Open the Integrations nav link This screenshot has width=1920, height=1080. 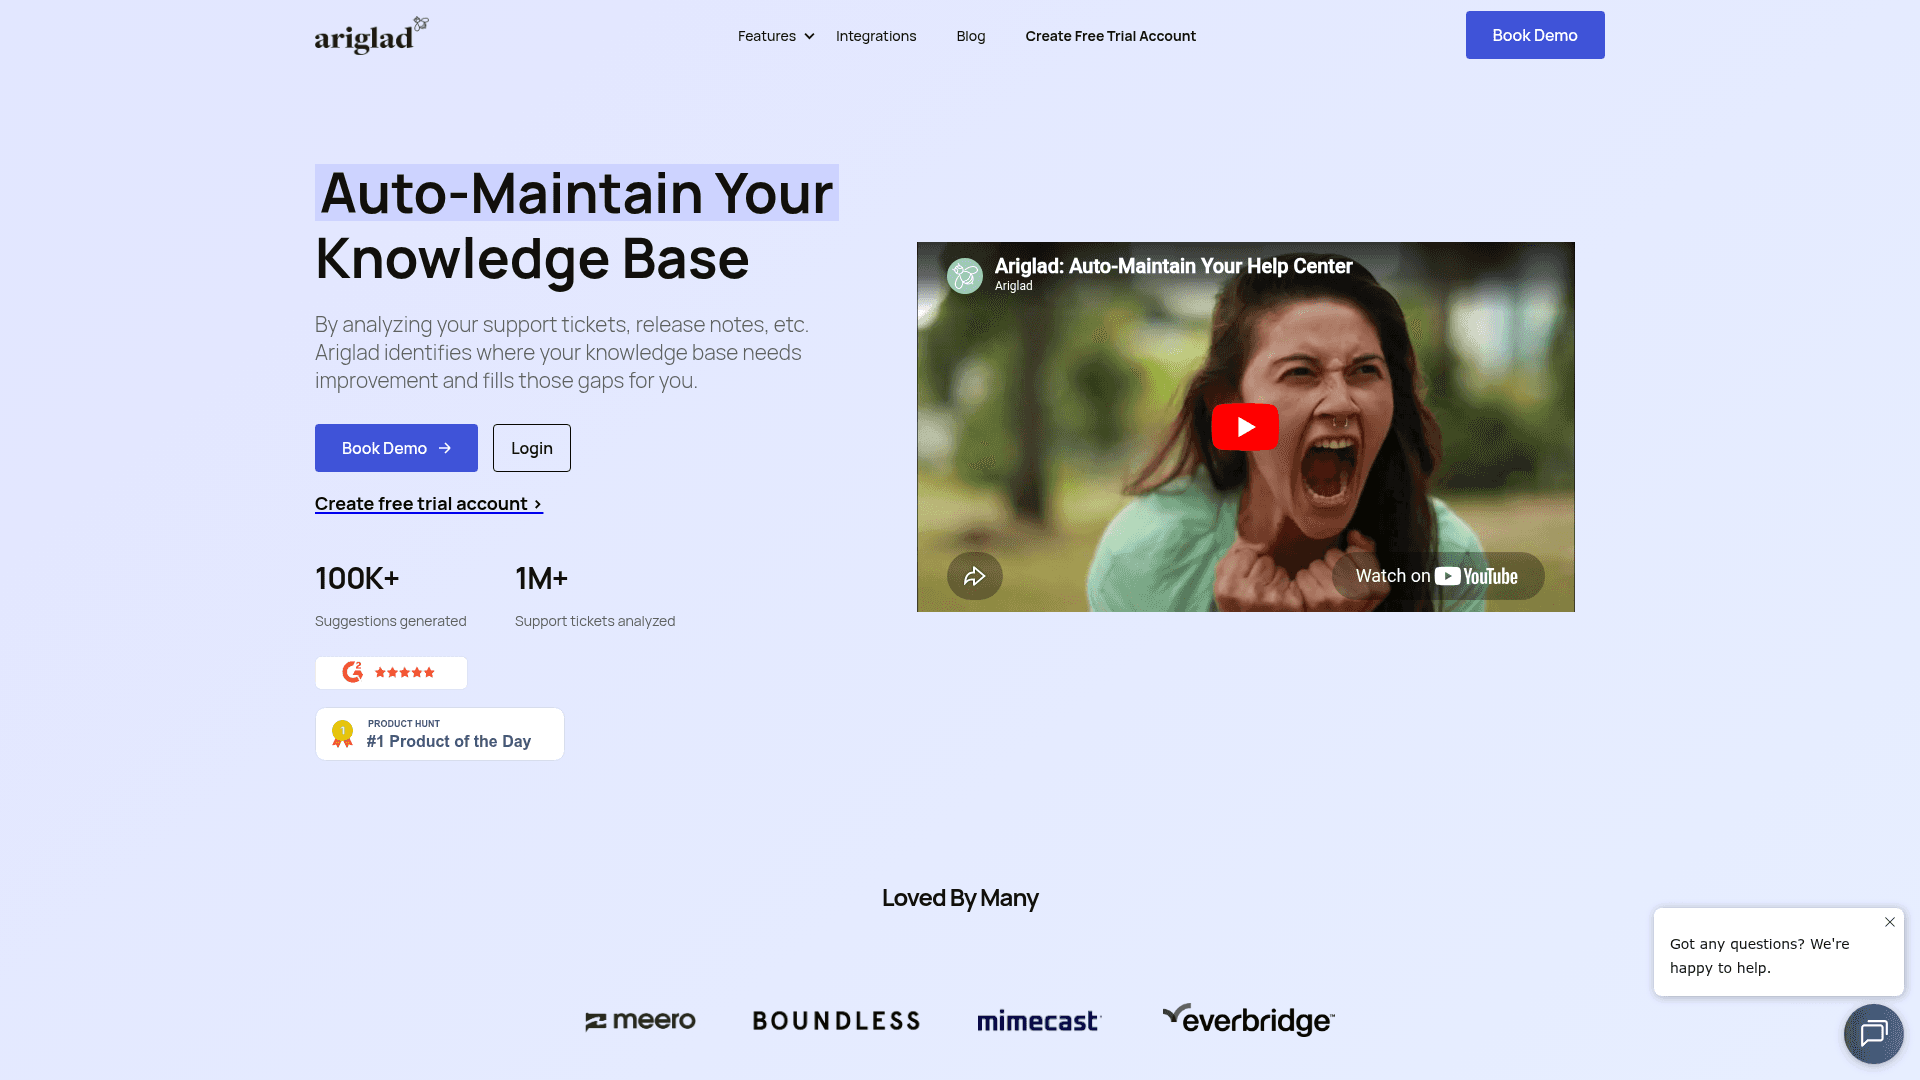click(x=876, y=36)
